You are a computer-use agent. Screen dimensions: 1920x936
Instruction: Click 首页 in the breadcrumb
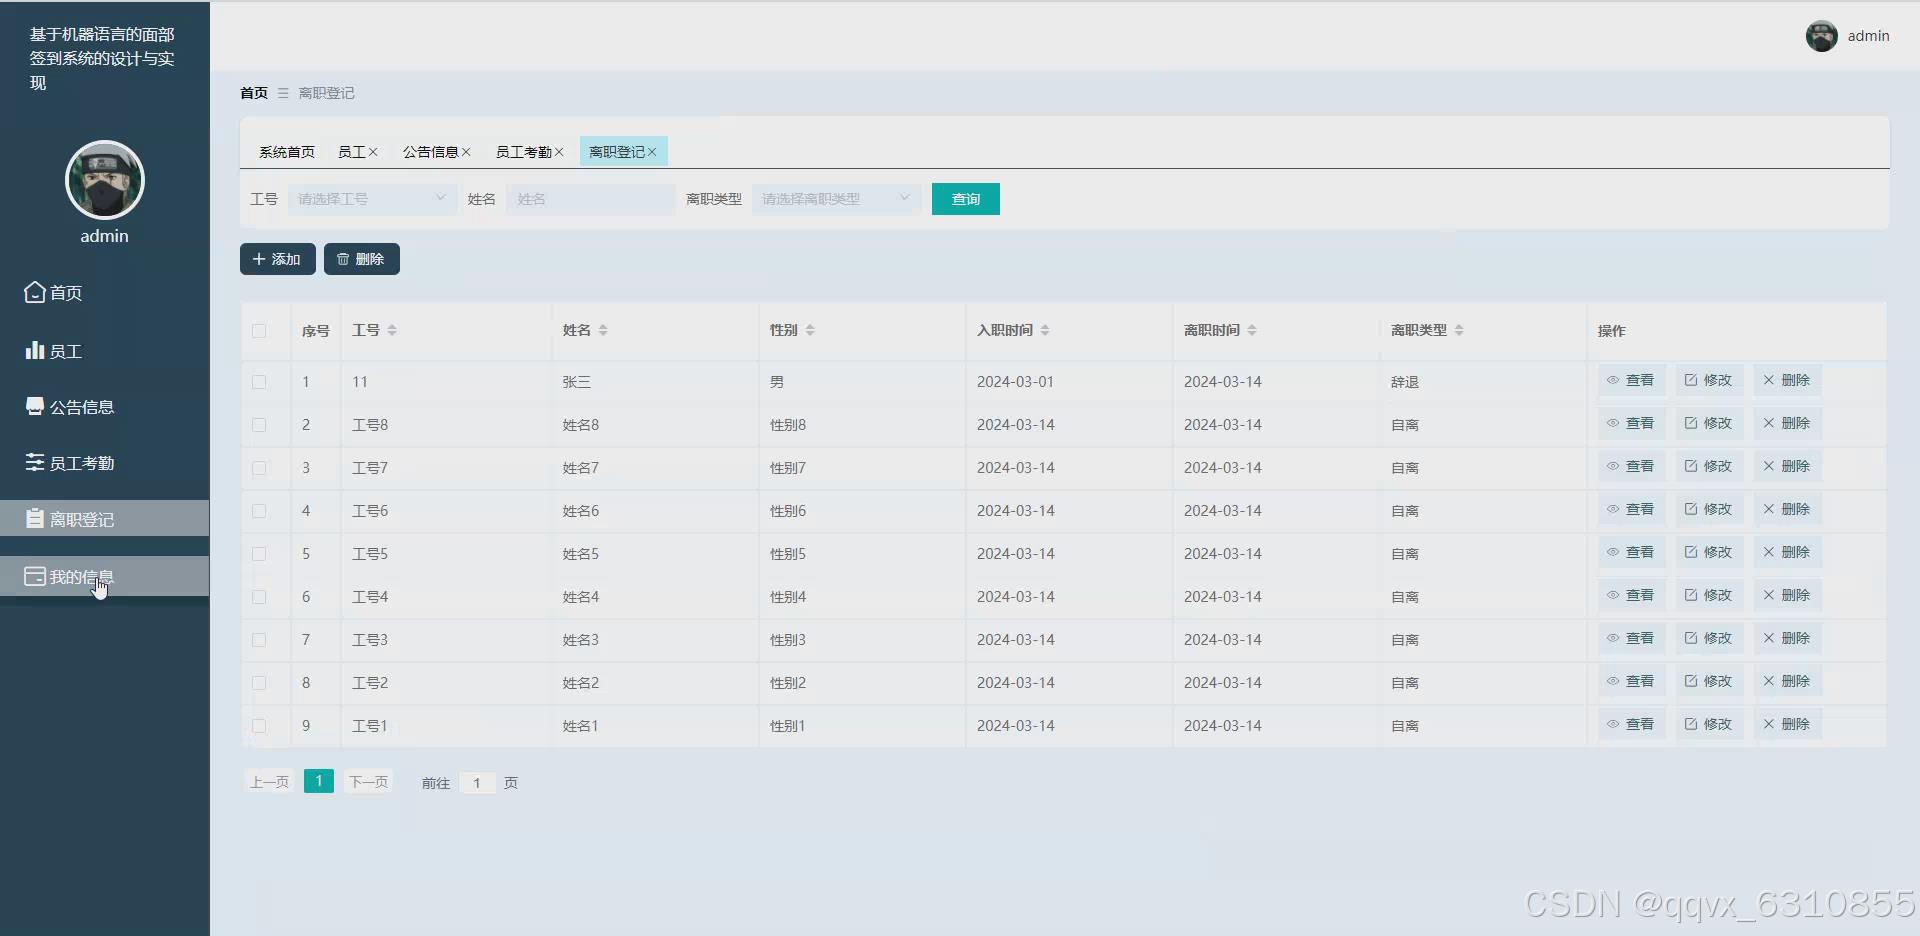tap(254, 93)
